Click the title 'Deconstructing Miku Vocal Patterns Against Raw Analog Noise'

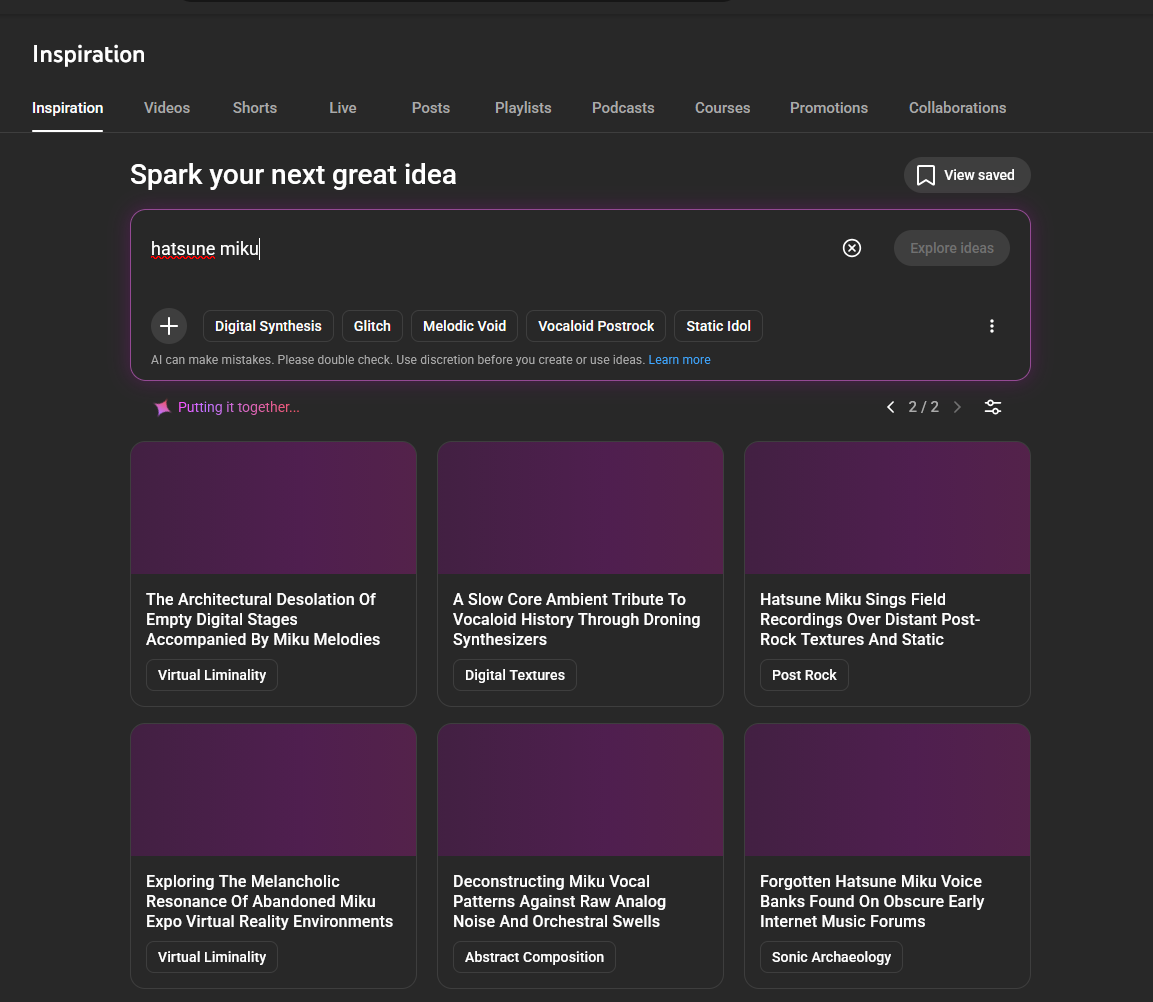coord(559,901)
